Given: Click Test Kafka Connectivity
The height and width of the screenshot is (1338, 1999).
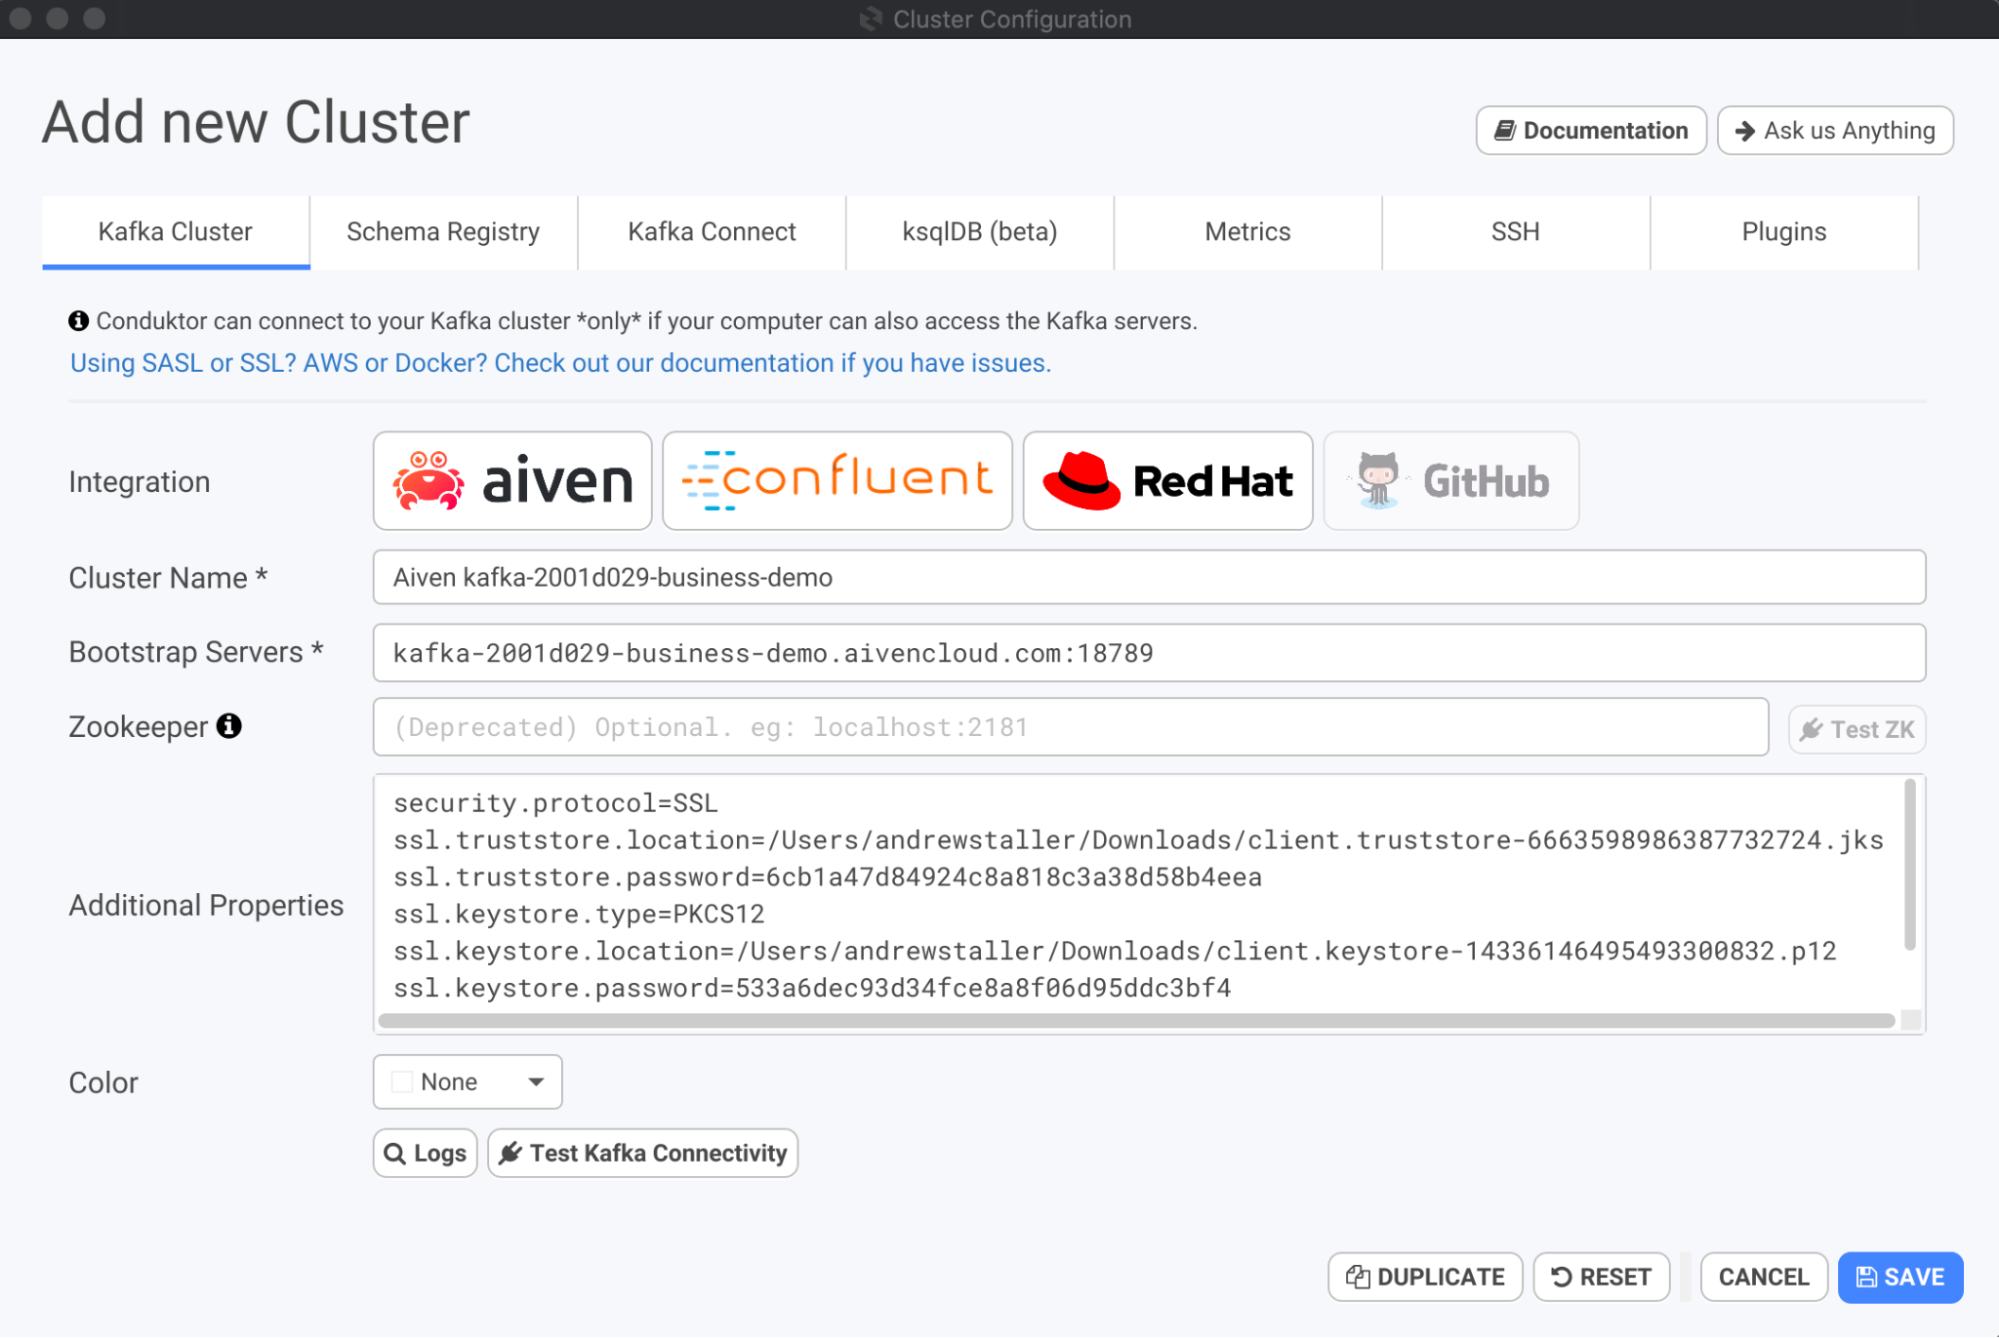Looking at the screenshot, I should 643,1153.
